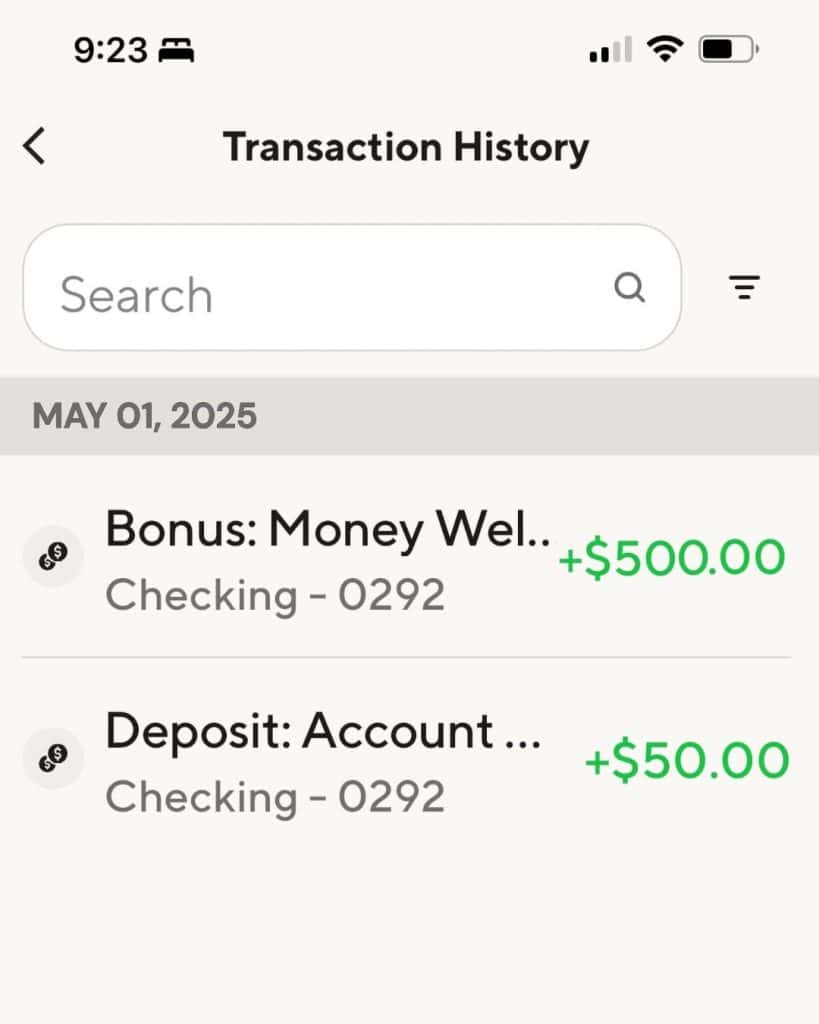Tap the Wi-Fi status icon
The width and height of the screenshot is (819, 1024).
tap(664, 48)
